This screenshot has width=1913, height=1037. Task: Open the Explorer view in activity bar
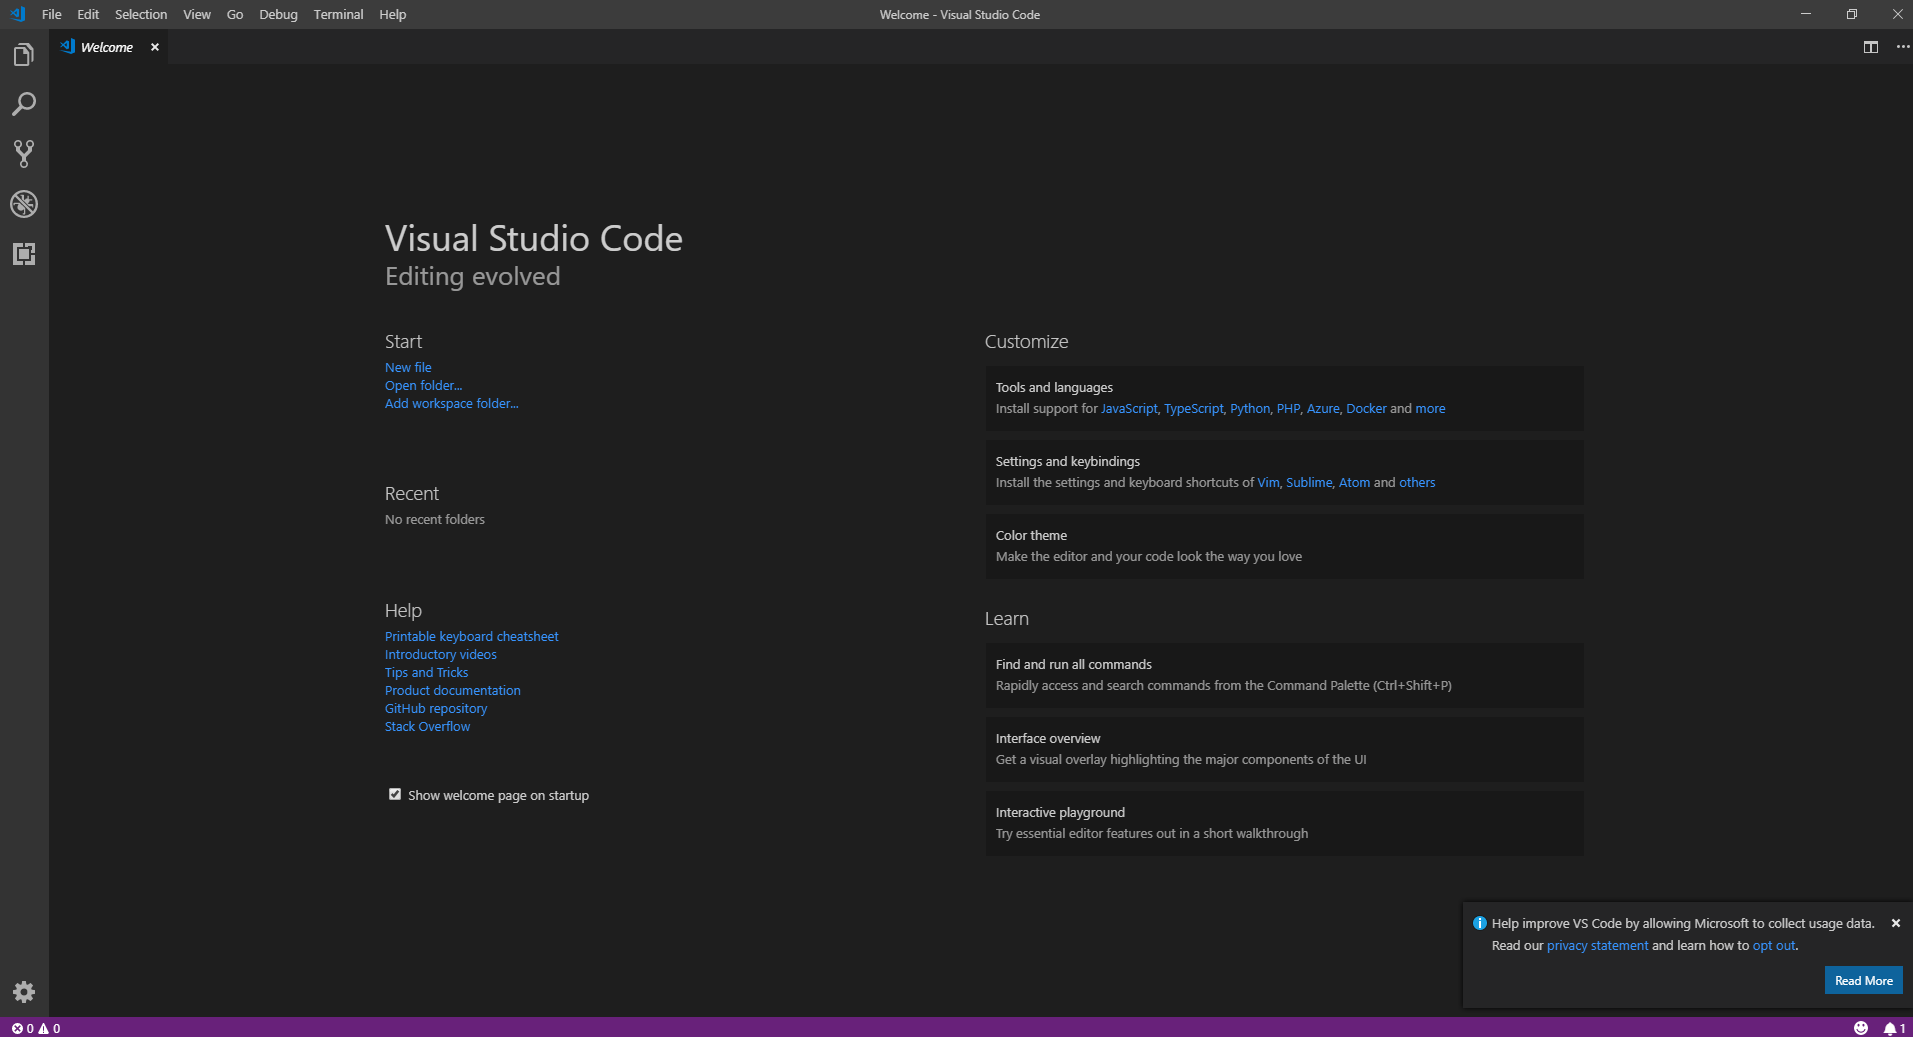click(x=24, y=55)
